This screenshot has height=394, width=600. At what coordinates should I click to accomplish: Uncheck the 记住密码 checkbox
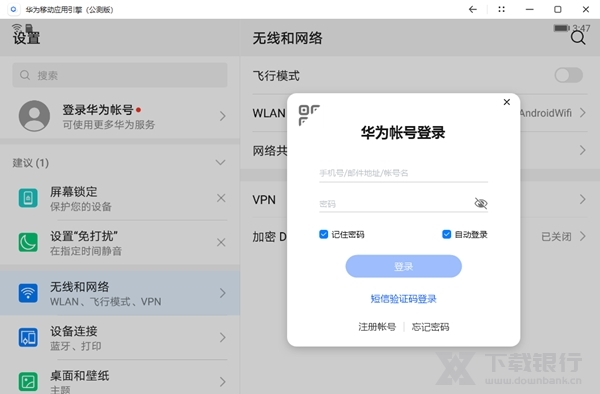pyautogui.click(x=323, y=234)
